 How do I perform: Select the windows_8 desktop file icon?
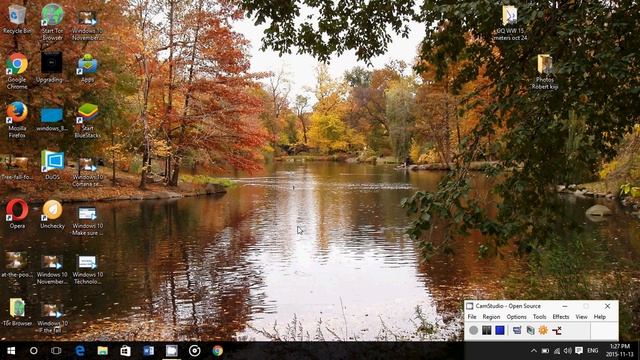[52, 119]
